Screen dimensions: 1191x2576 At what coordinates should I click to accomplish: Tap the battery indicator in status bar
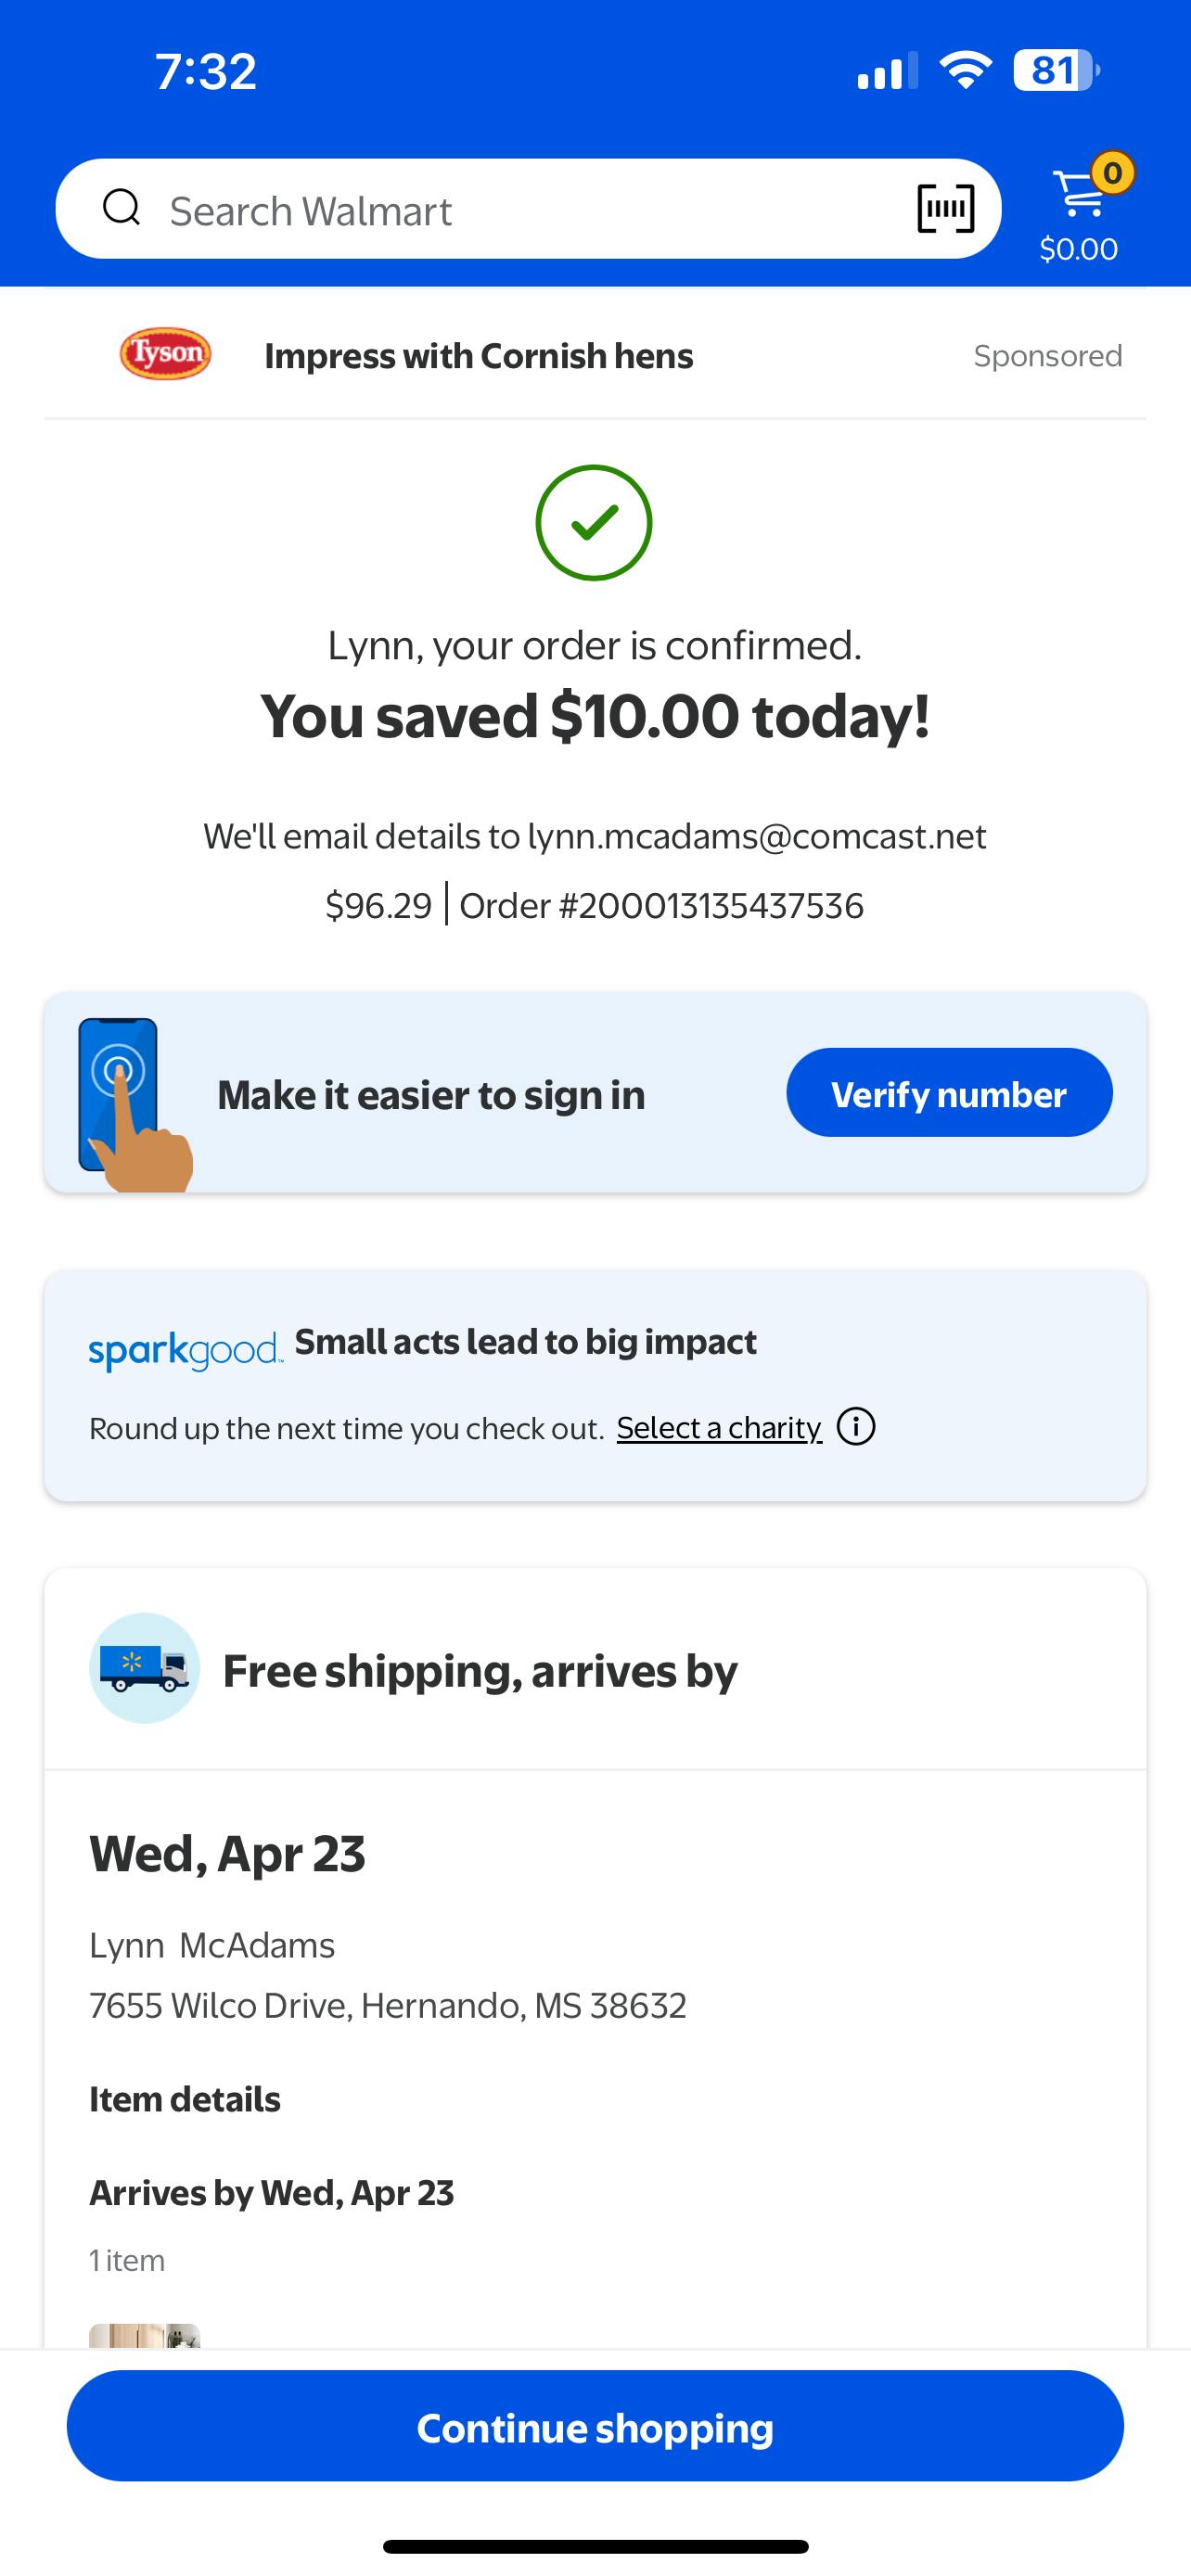1055,71
